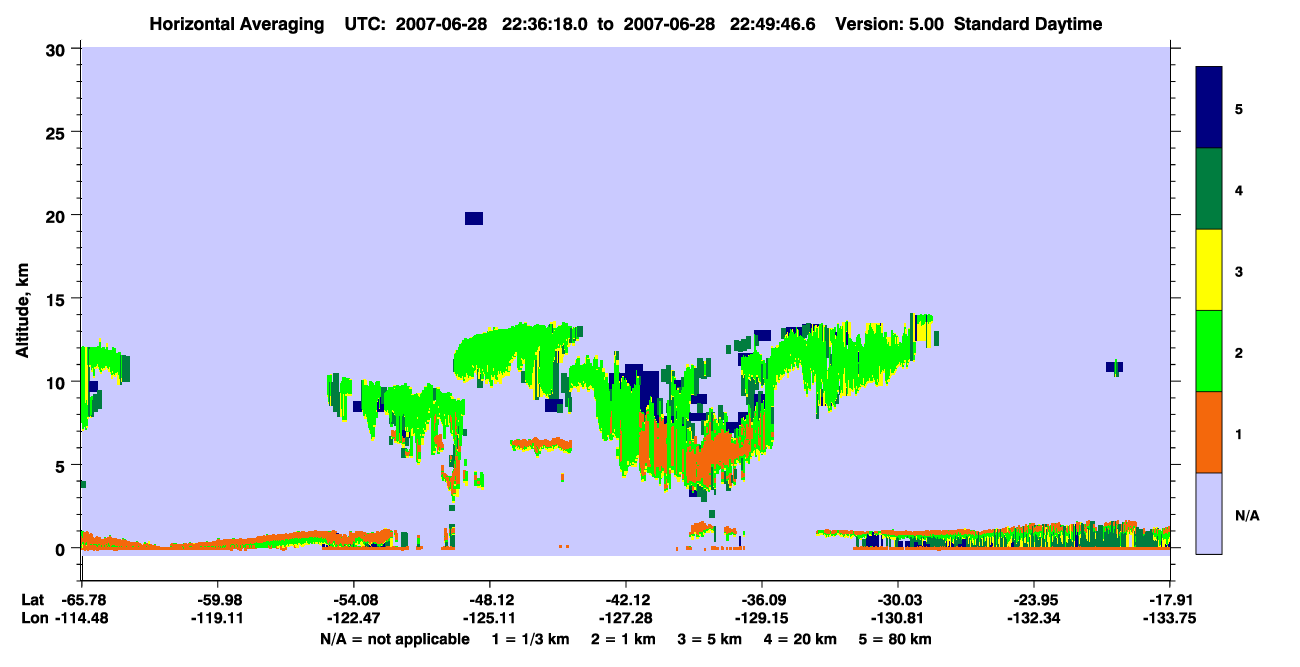
Task: Click legend text '5 = 80 km'
Action: point(893,639)
